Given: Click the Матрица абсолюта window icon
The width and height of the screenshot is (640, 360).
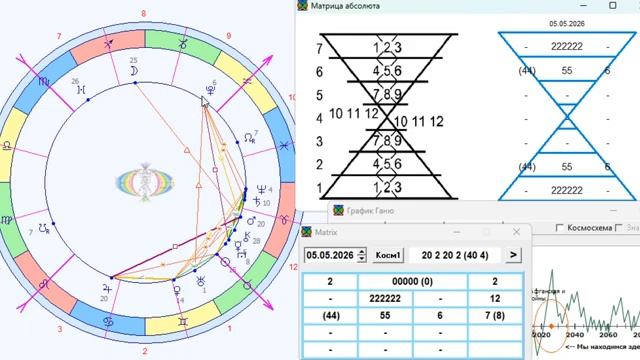Looking at the screenshot, I should 302,5.
